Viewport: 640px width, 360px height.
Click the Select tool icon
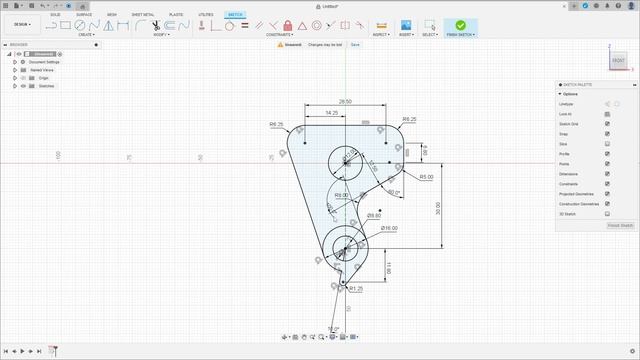click(429, 25)
